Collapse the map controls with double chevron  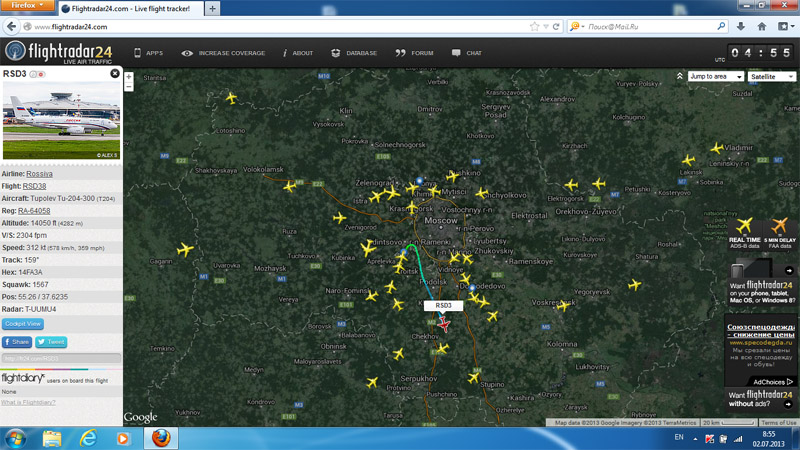click(680, 76)
